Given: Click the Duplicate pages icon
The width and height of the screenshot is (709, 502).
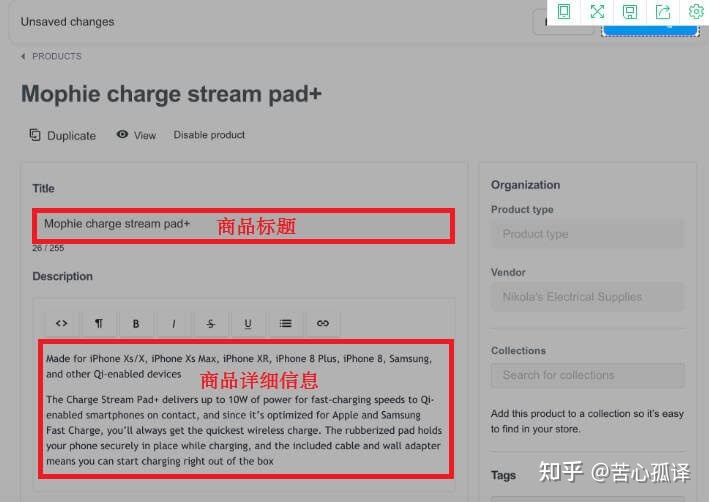Looking at the screenshot, I should click(x=35, y=135).
